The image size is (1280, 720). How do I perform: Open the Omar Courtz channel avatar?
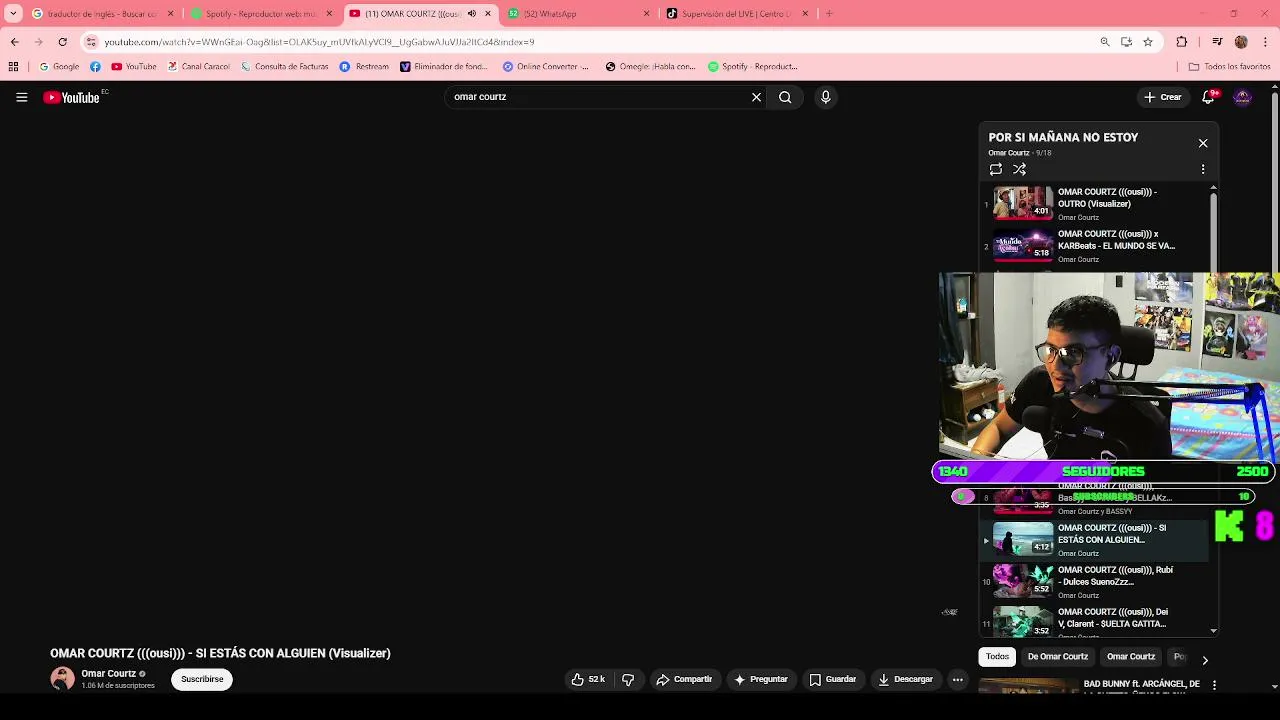click(62, 679)
